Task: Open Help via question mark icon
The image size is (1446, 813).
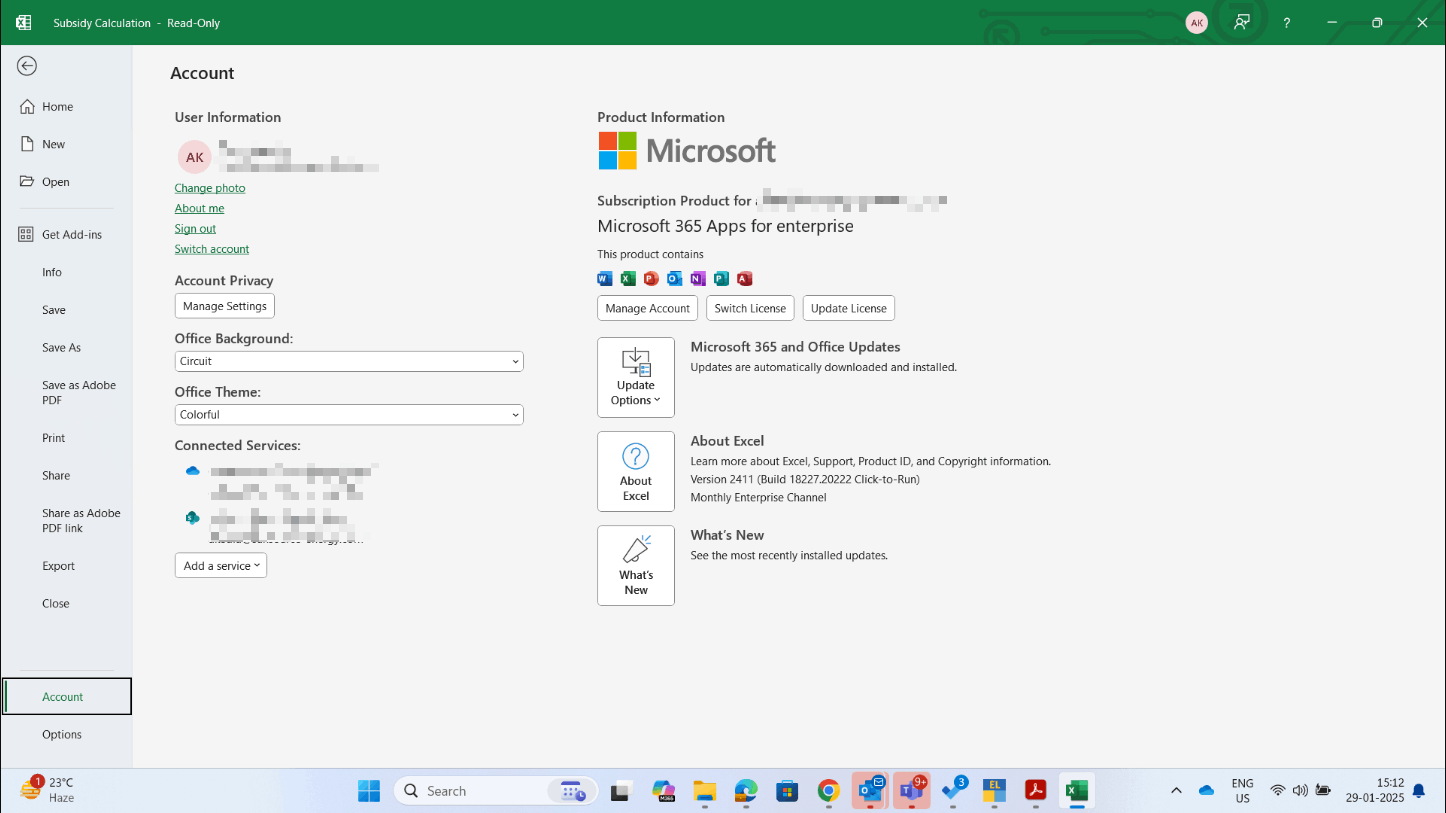Action: [x=1287, y=23]
